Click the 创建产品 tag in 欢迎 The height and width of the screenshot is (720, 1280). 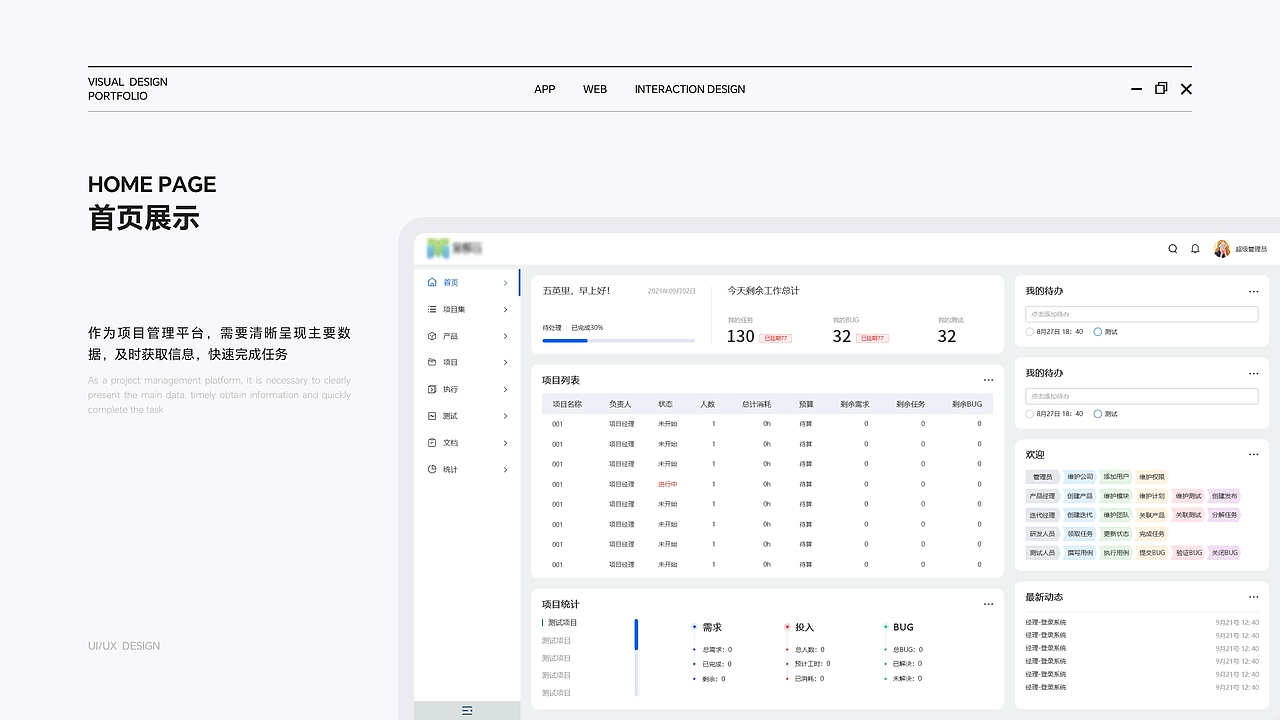click(1080, 496)
